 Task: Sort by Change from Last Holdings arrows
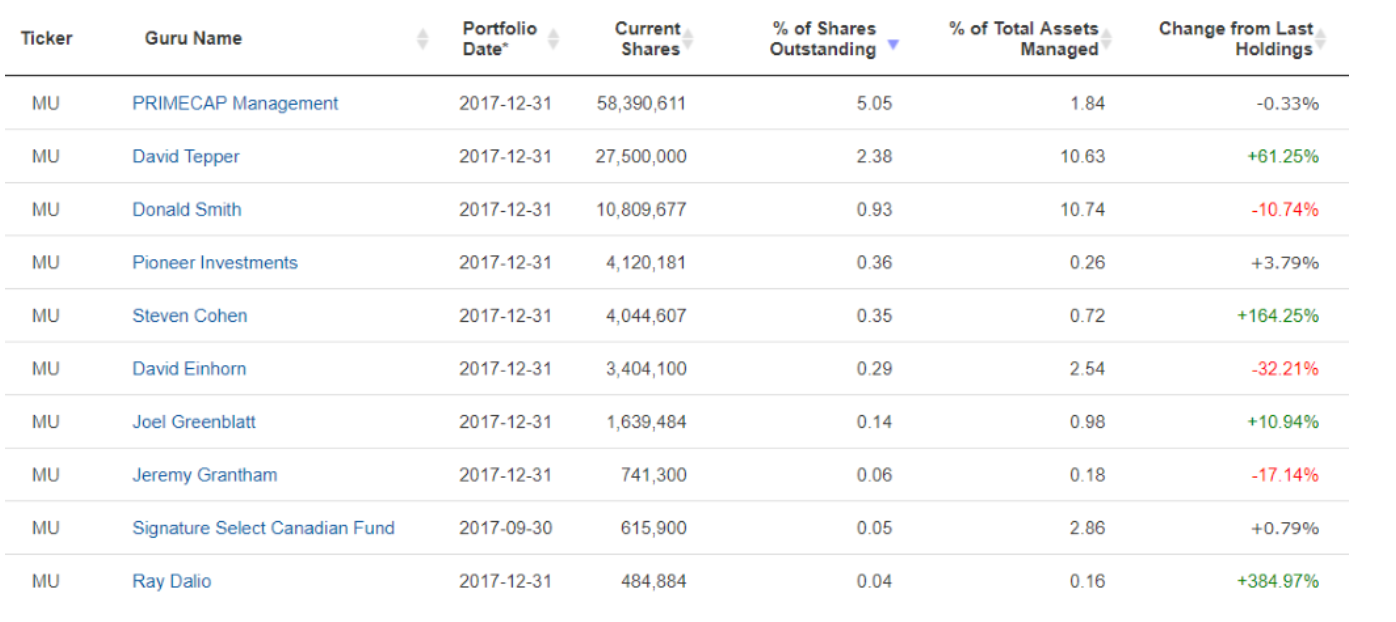(x=1321, y=38)
